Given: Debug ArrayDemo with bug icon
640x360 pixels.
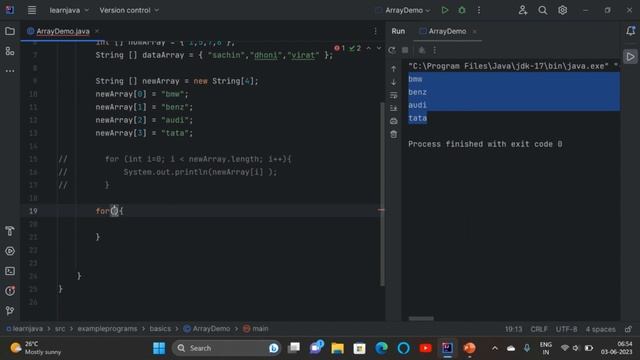Looking at the screenshot, I should click(462, 10).
